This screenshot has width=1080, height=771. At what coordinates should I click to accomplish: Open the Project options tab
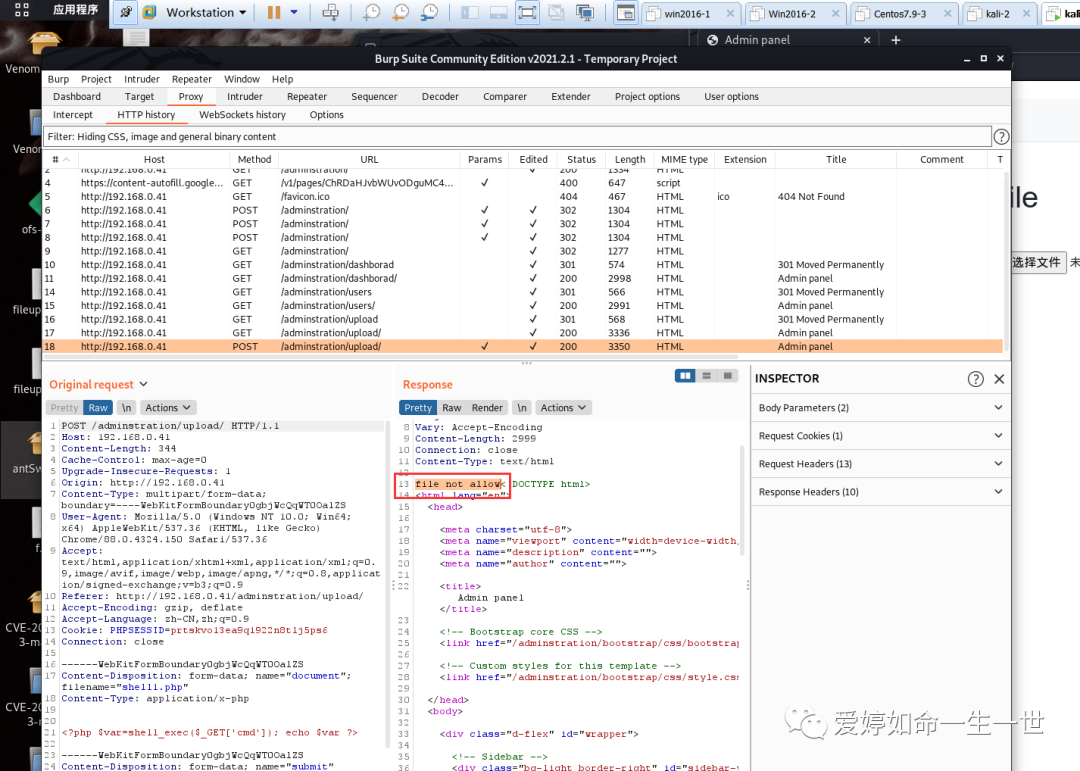(x=647, y=96)
